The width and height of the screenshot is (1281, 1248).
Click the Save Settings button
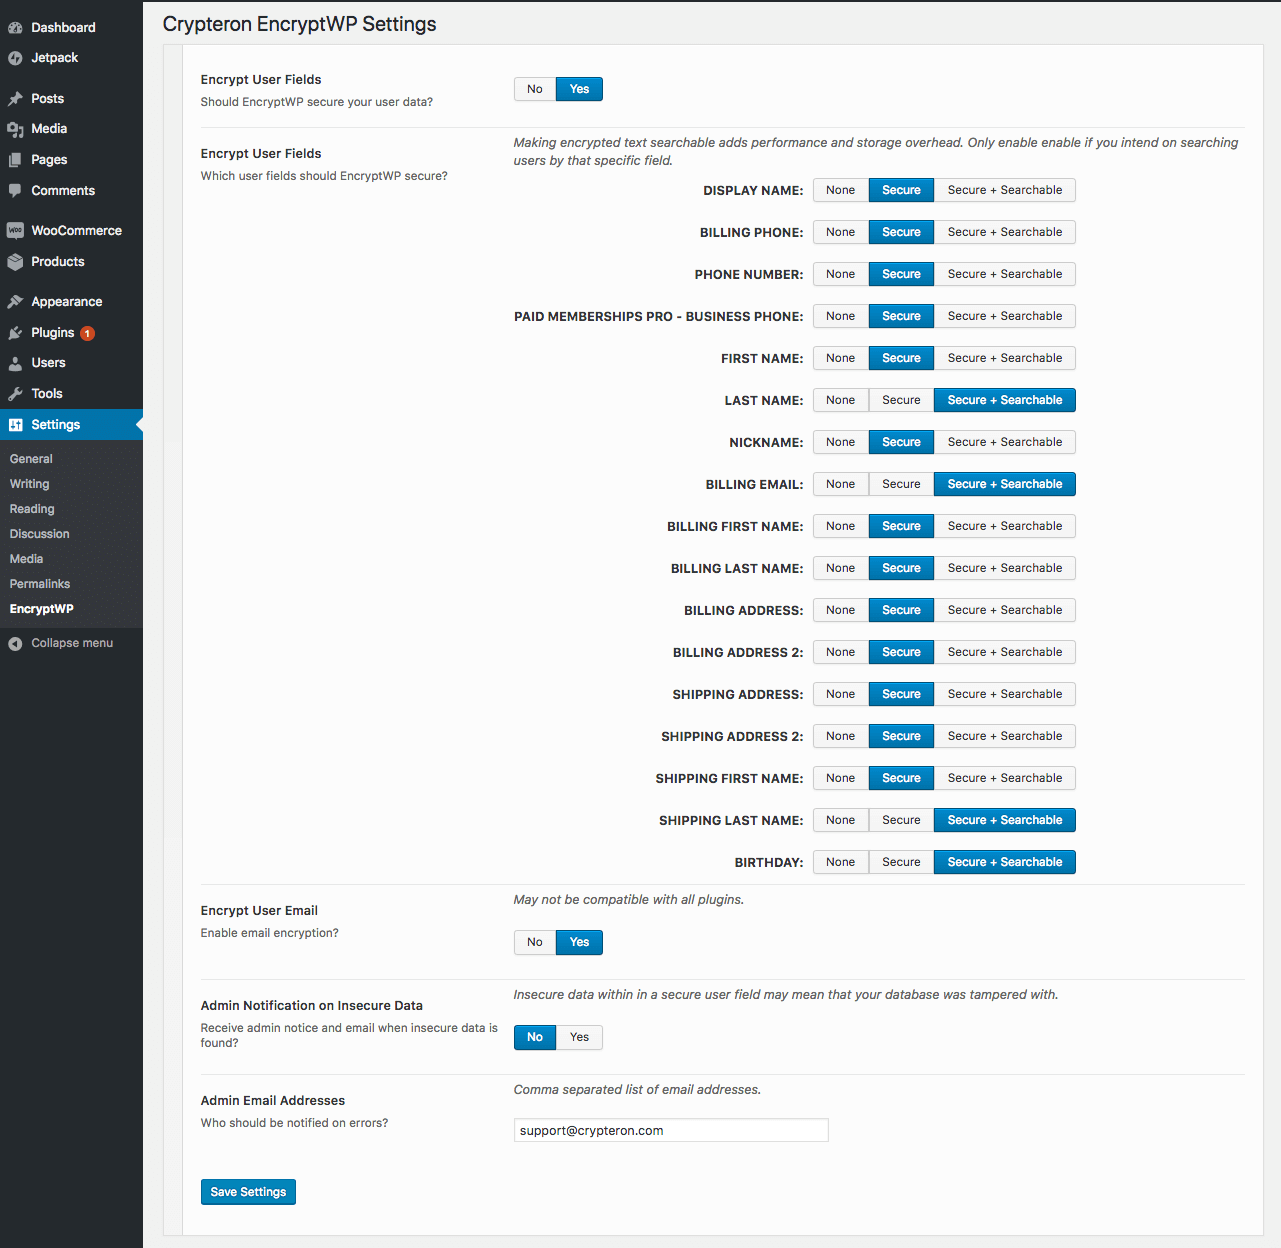tap(248, 1192)
